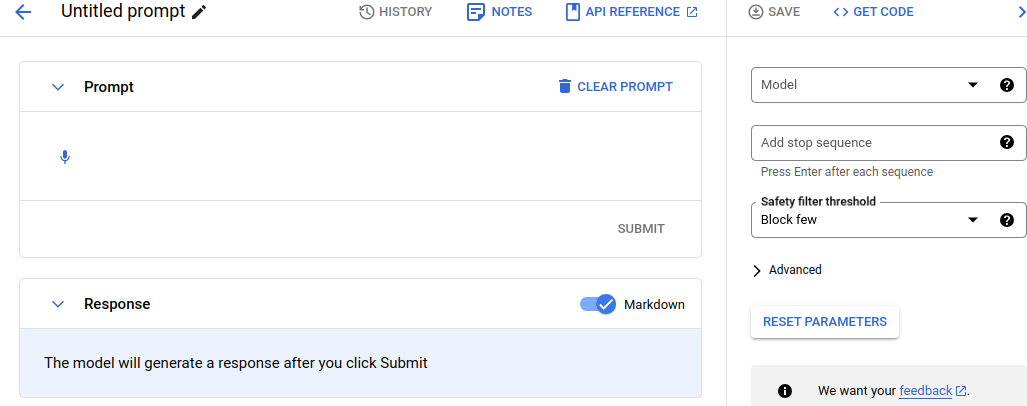Click help icon beside Model field
This screenshot has height=406, width=1027.
1007,85
